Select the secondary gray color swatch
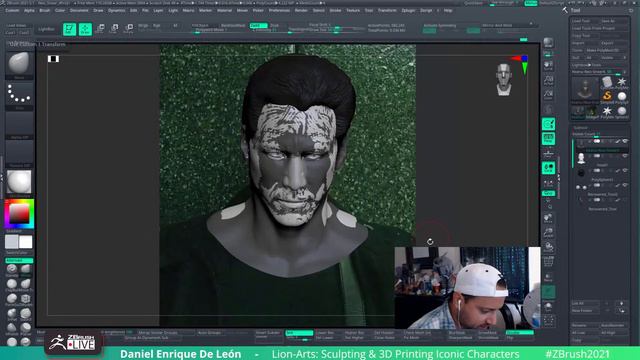Screen dimensions: 640x360 (11, 242)
